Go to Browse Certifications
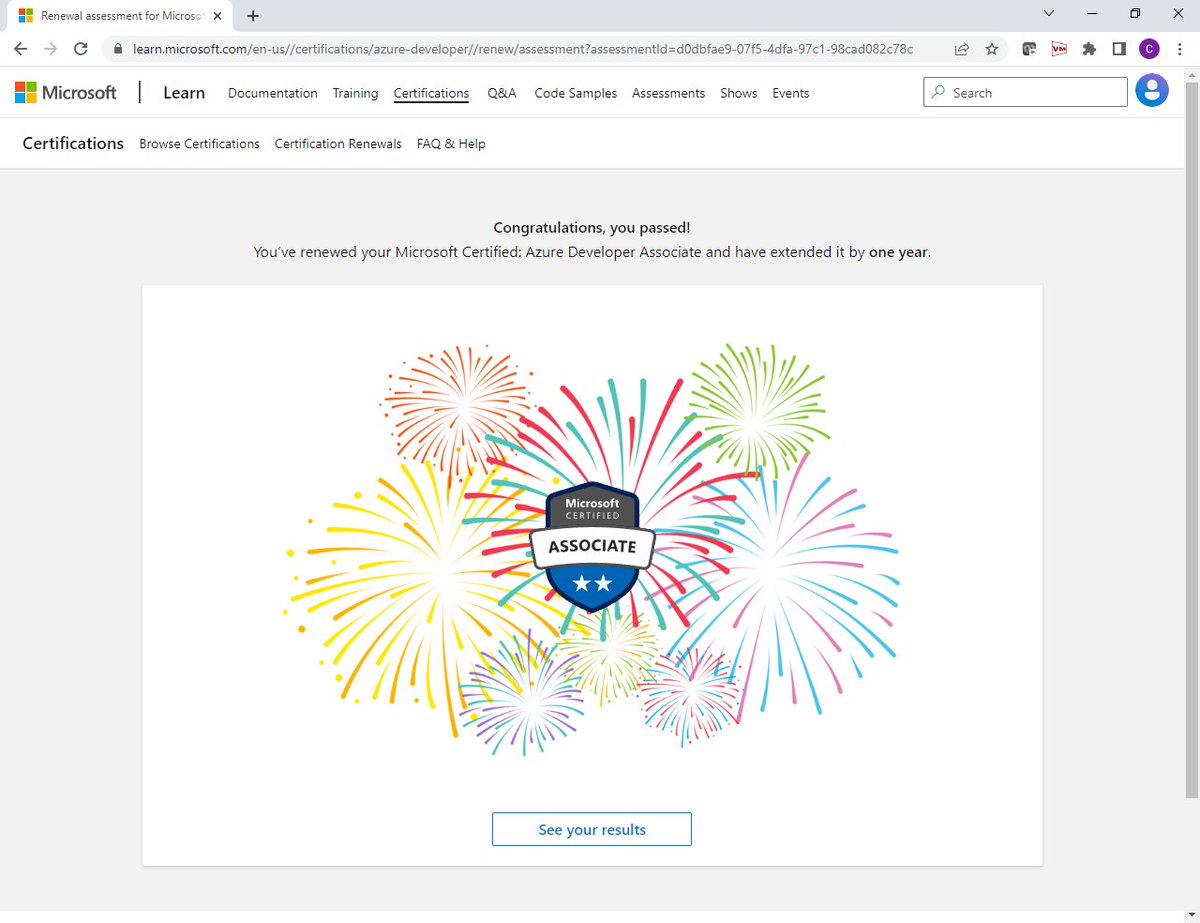The height and width of the screenshot is (923, 1200). (199, 144)
